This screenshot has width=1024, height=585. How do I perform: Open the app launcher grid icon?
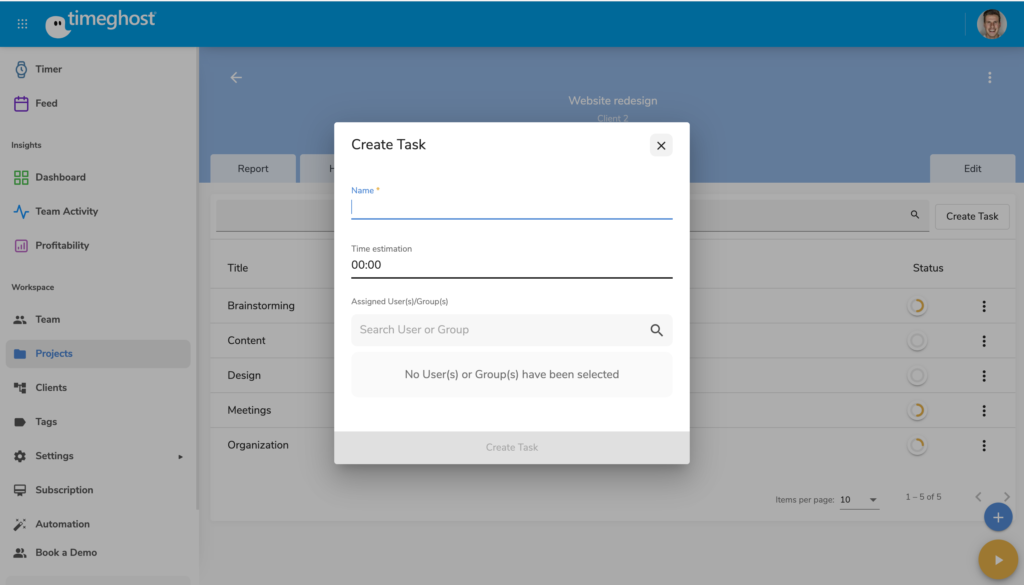[x=22, y=23]
